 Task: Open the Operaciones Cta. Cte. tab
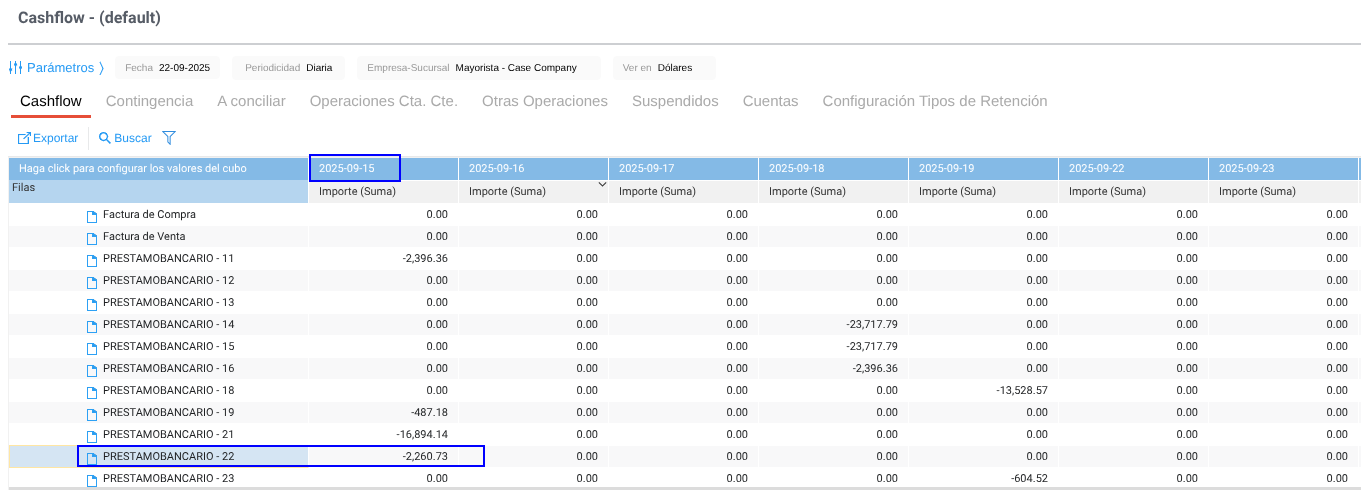[x=384, y=101]
